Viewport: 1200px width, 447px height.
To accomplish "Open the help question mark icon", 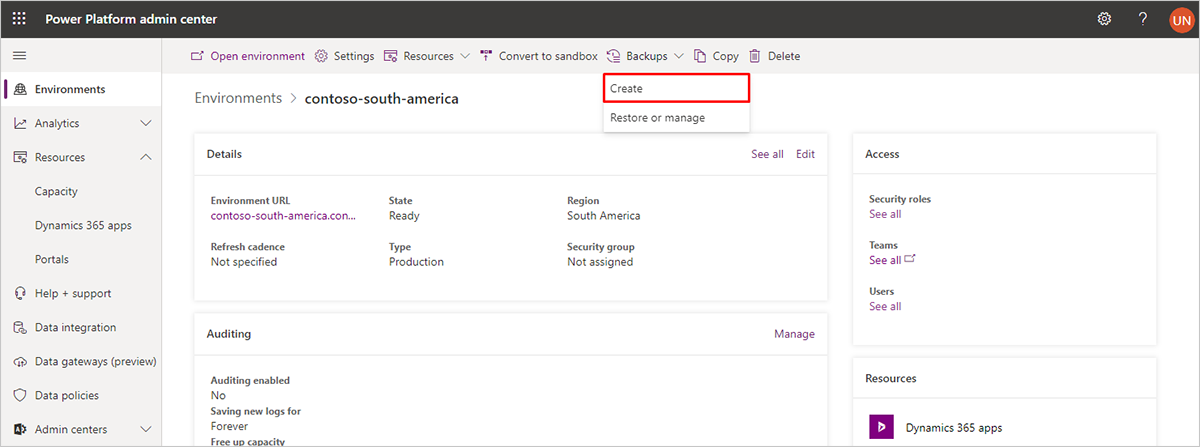I will pos(1142,19).
